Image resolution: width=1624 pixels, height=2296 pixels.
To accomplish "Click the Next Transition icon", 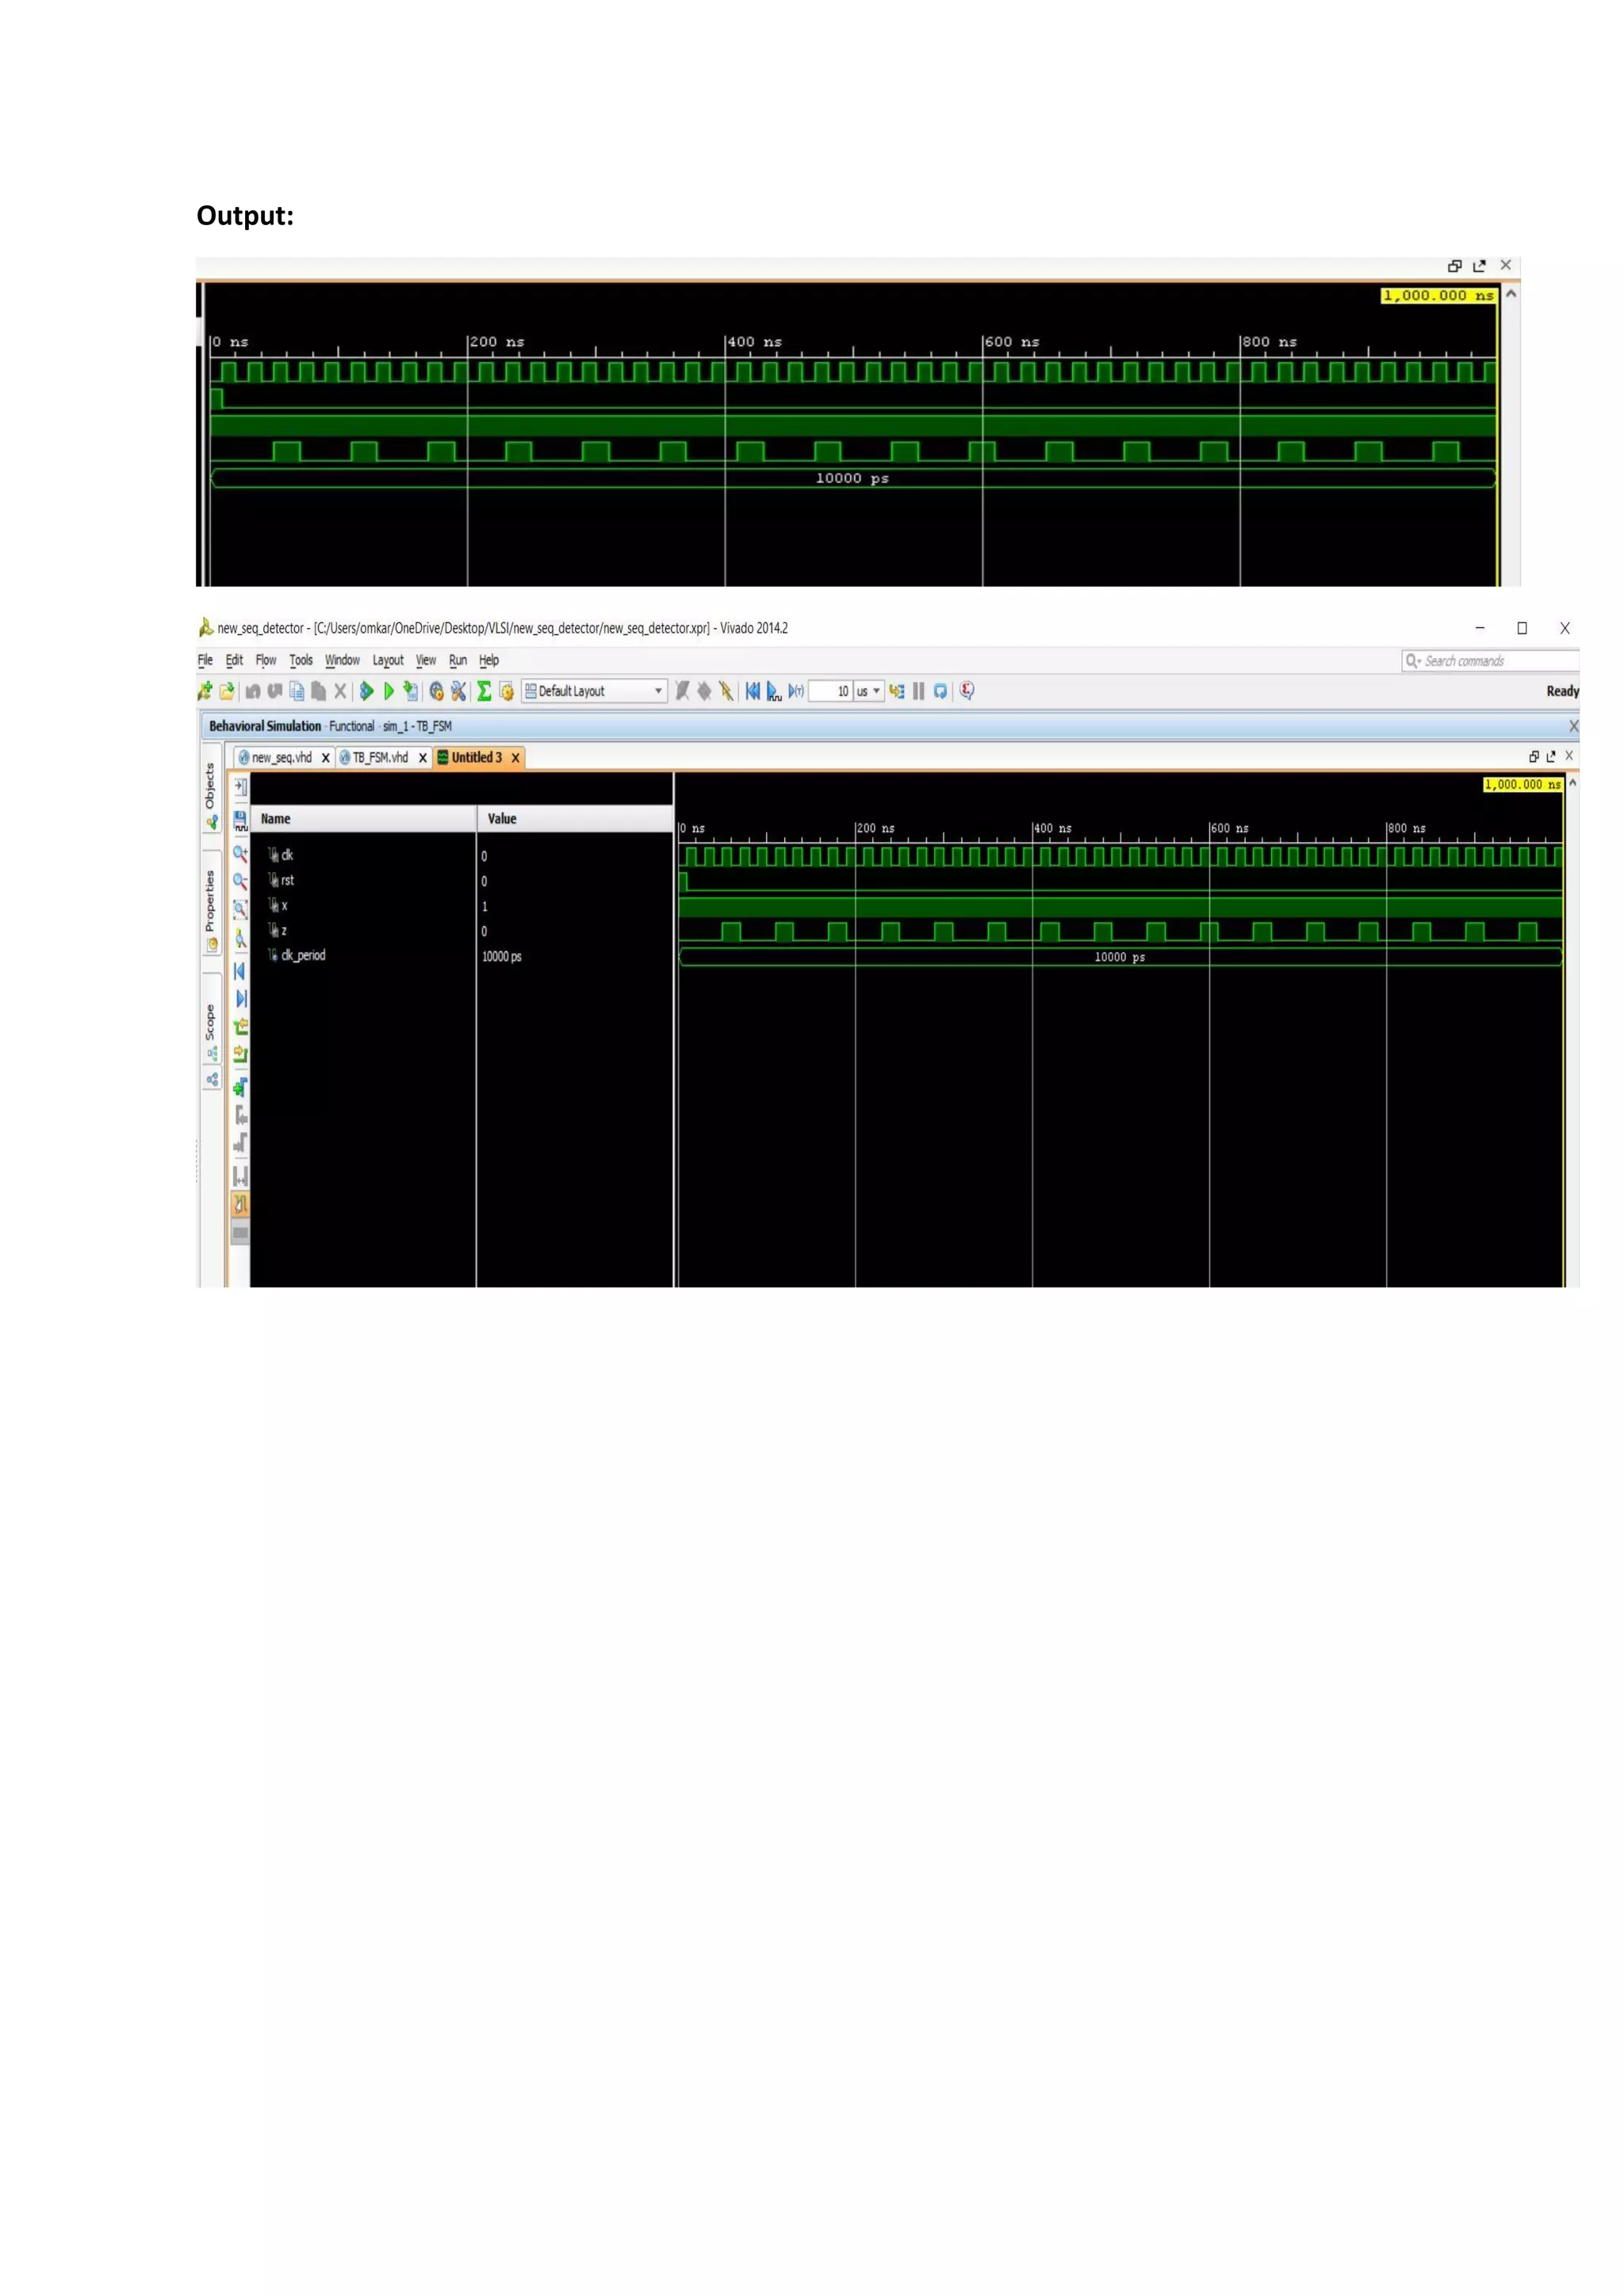I will [241, 1054].
